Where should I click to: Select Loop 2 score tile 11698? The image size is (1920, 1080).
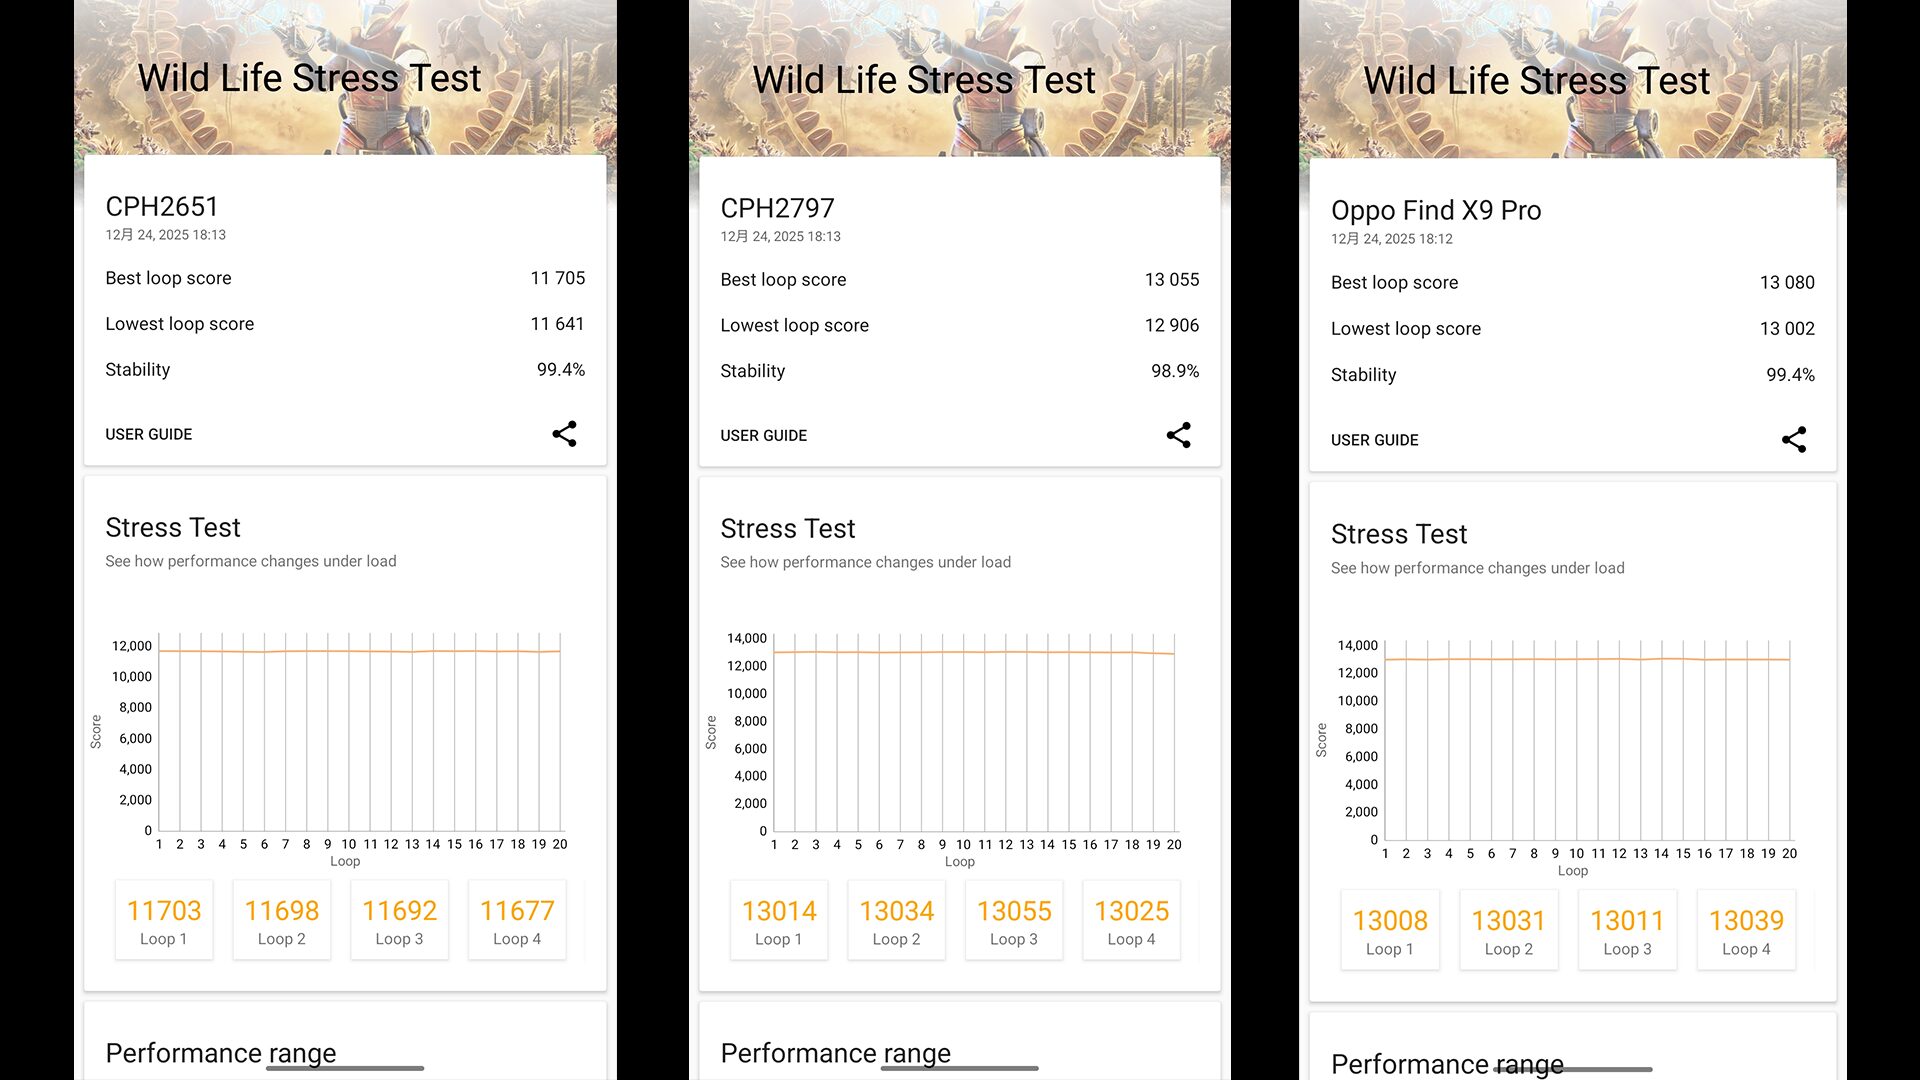click(282, 921)
